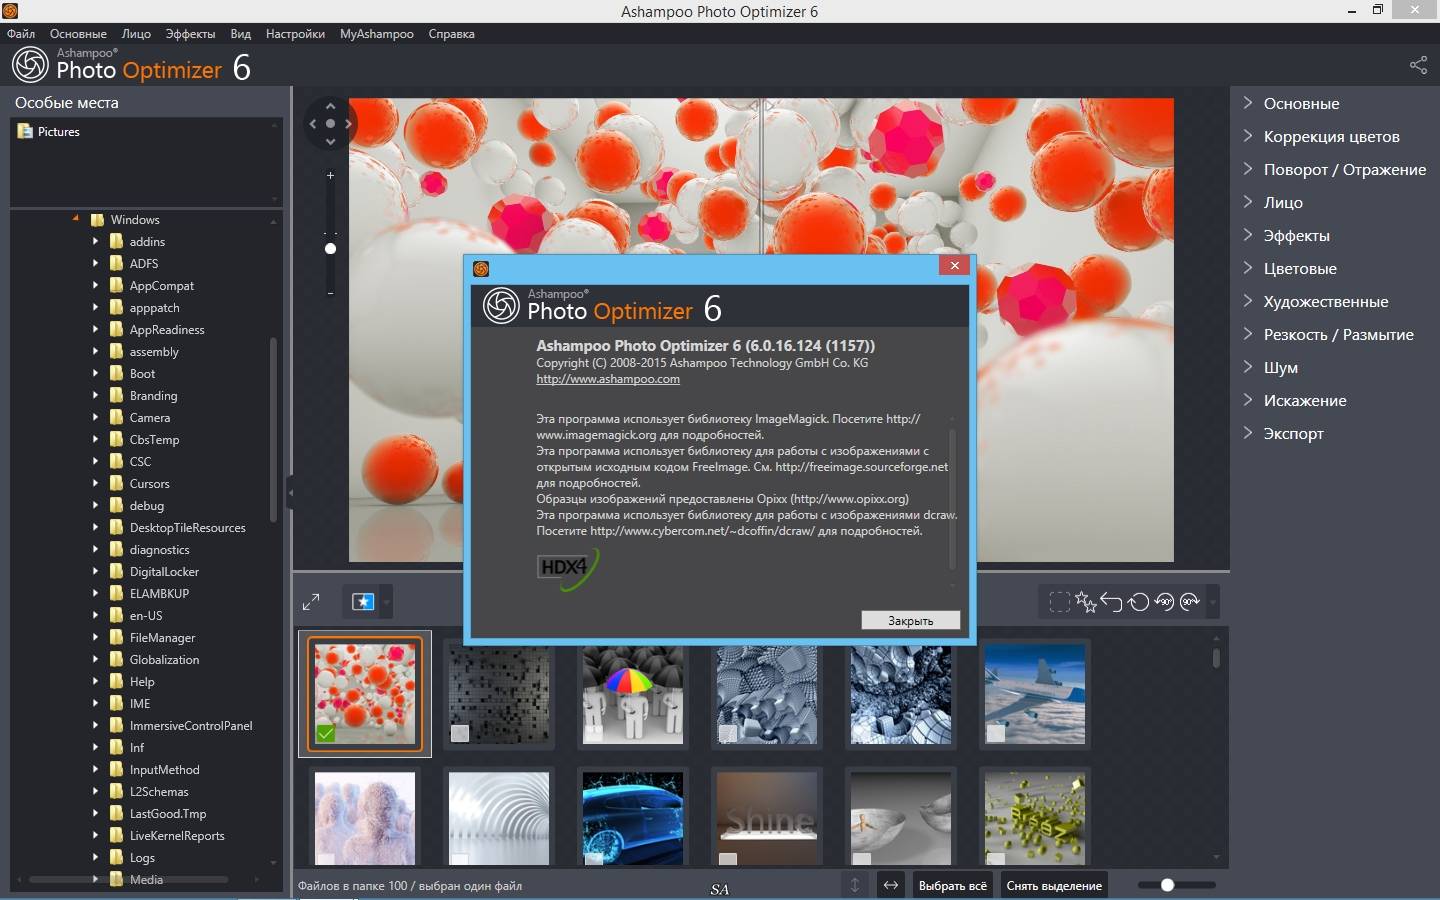This screenshot has height=900, width=1440.
Task: Open the Эффекты menu in menu bar
Action: tap(190, 33)
